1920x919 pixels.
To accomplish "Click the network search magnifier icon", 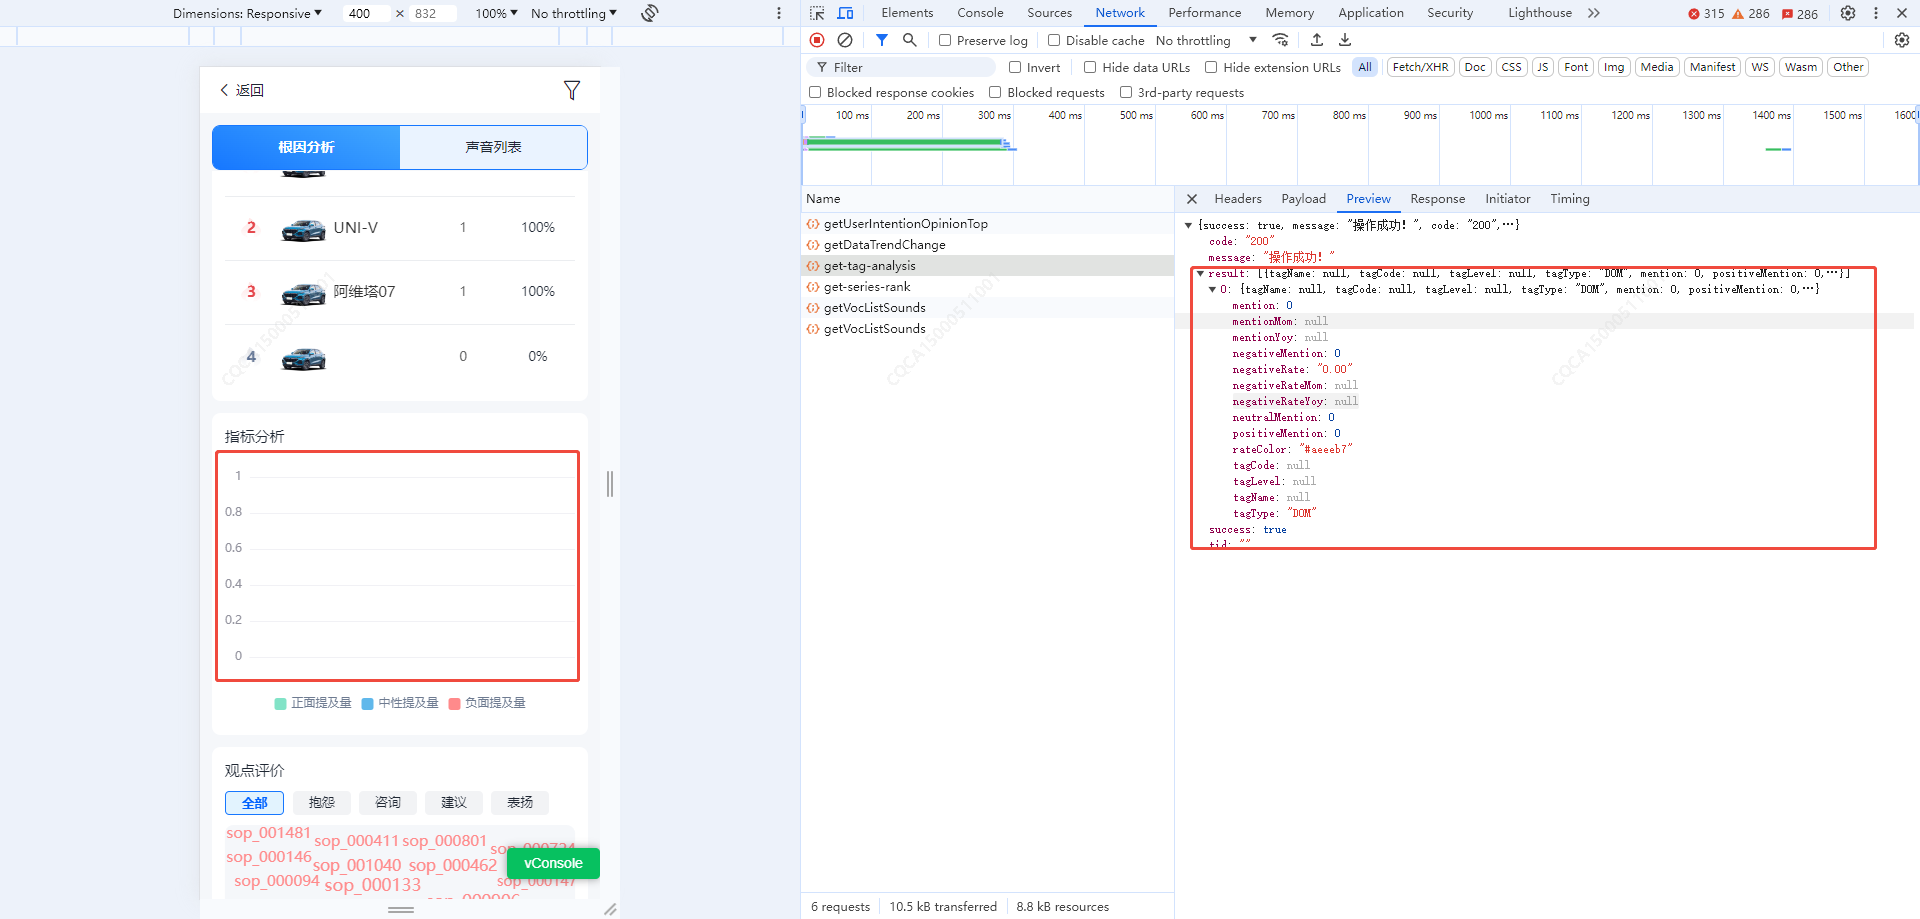I will click(x=909, y=40).
